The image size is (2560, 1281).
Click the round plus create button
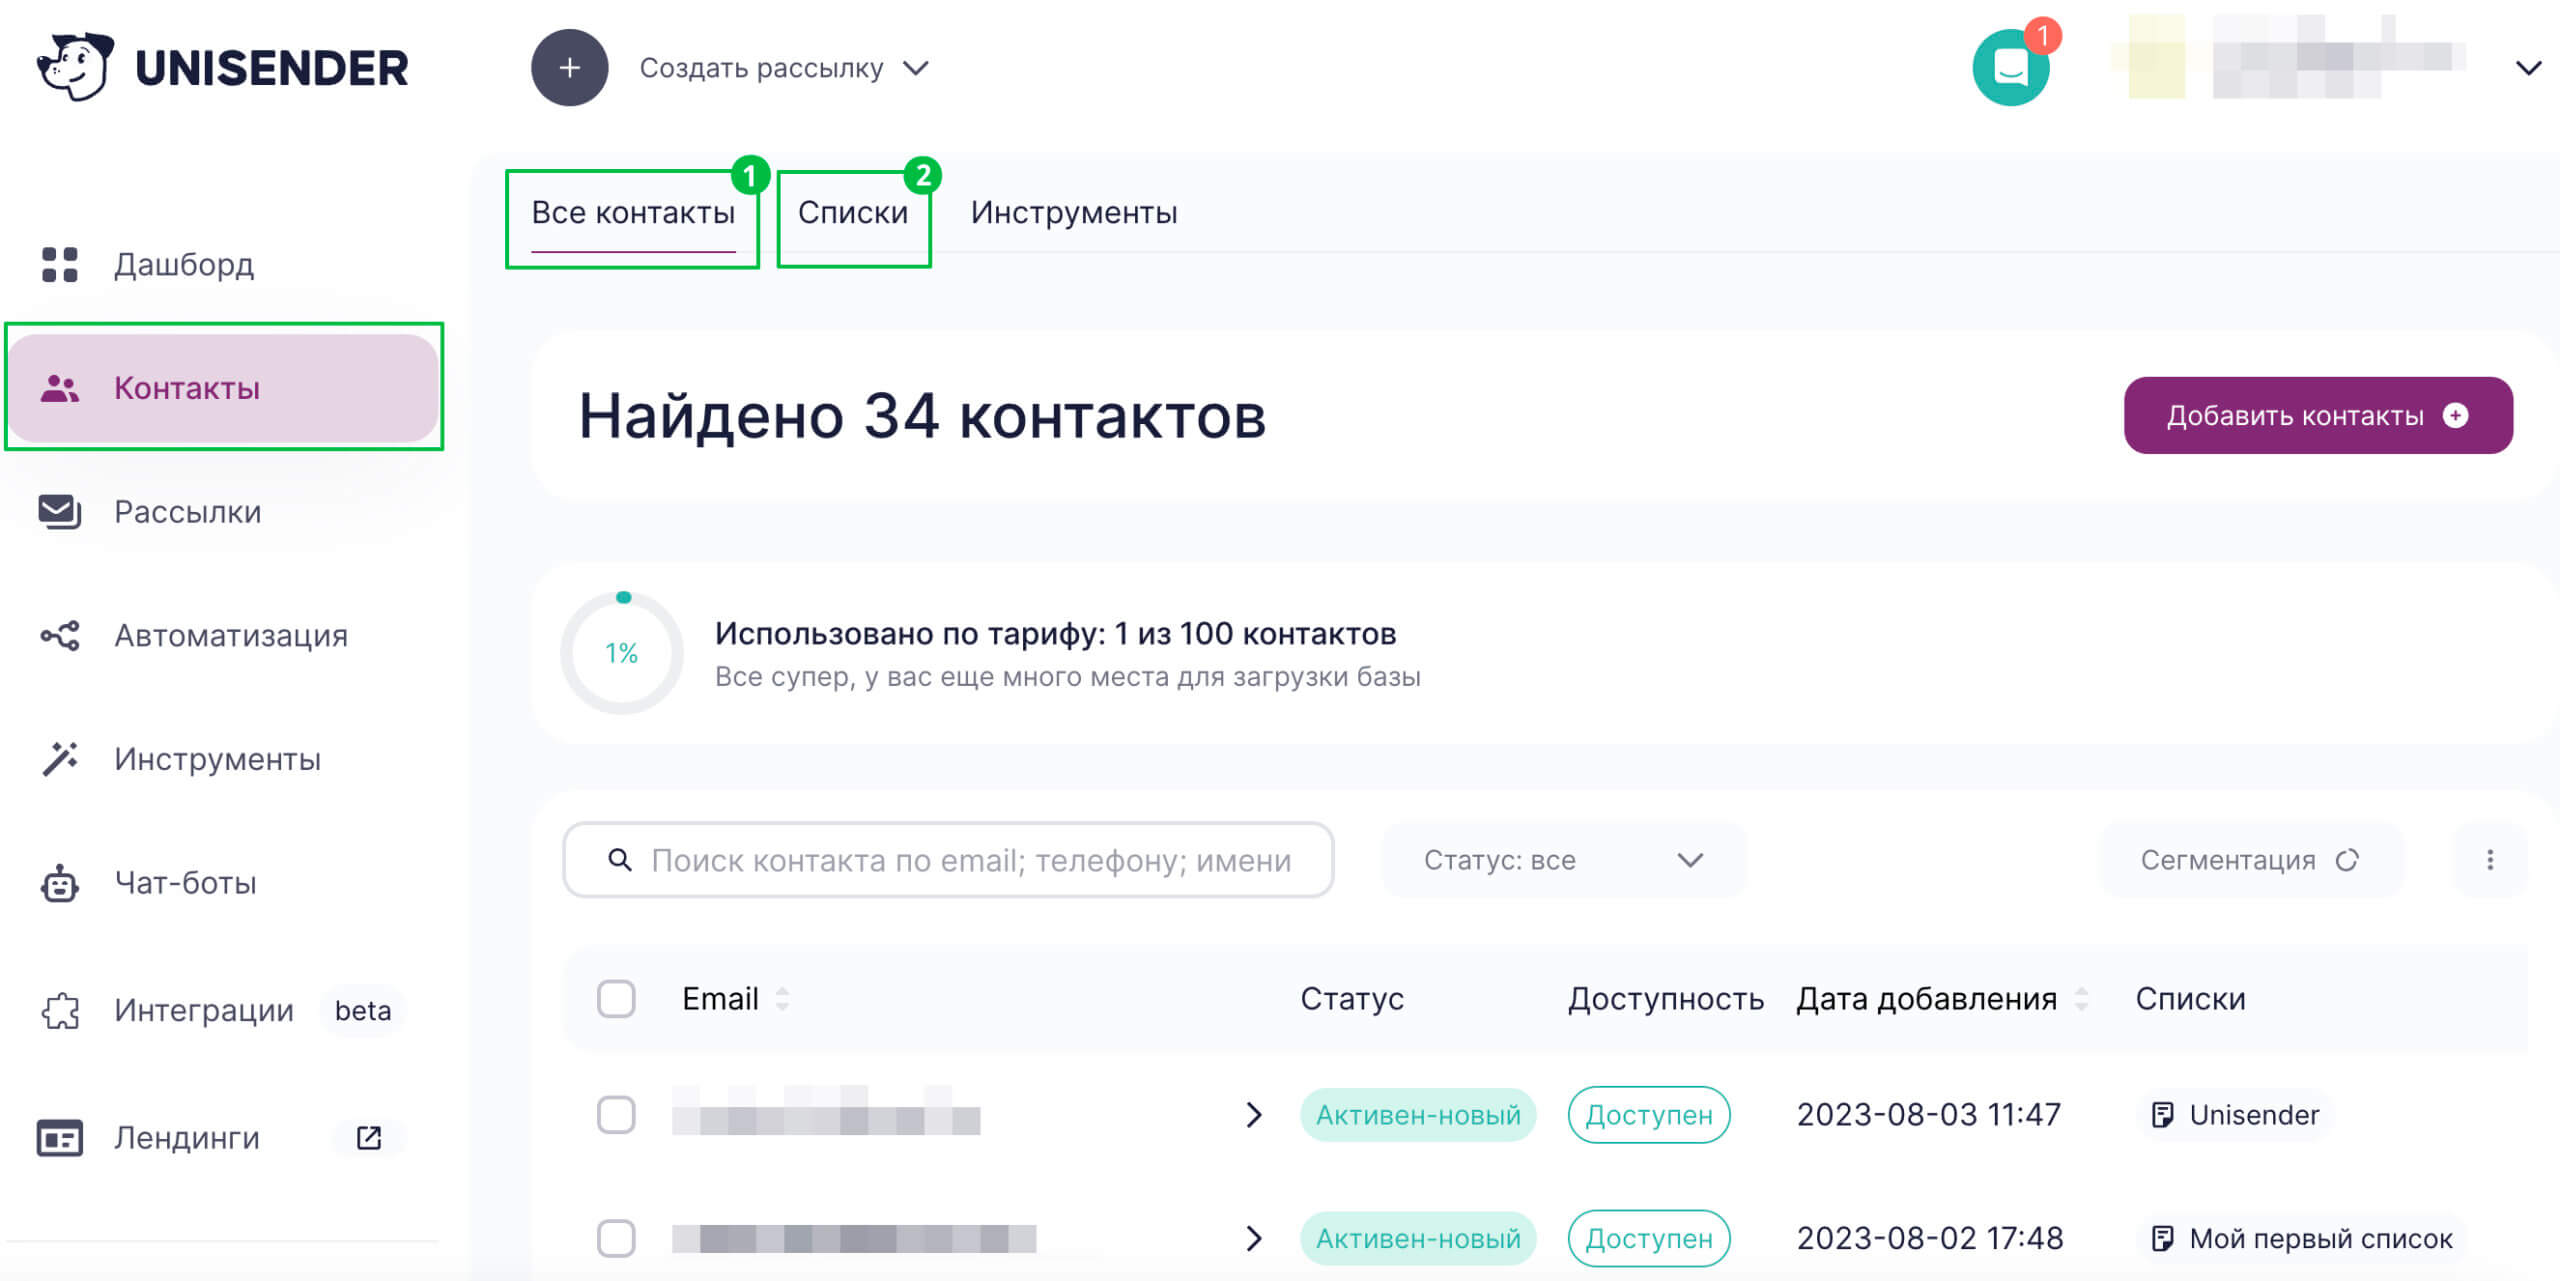point(569,68)
